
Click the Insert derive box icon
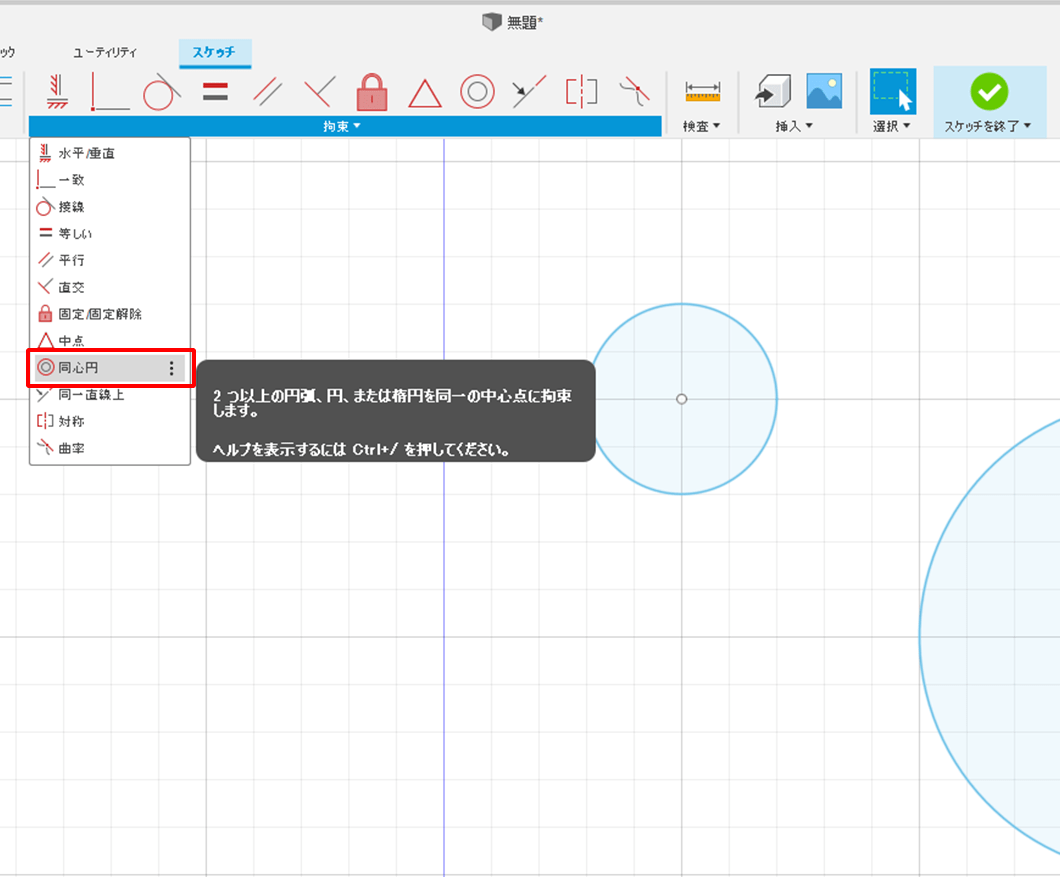[x=773, y=91]
